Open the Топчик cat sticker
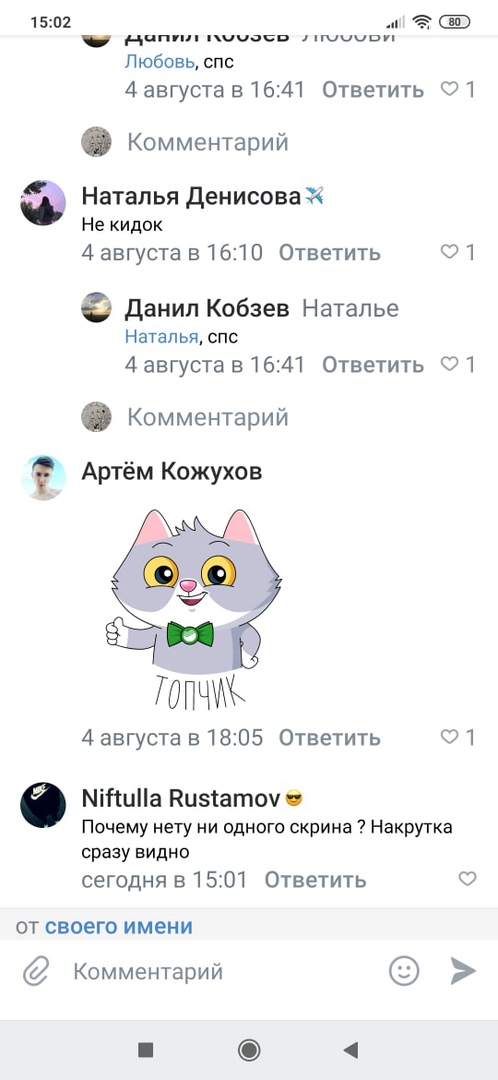 coord(193,610)
